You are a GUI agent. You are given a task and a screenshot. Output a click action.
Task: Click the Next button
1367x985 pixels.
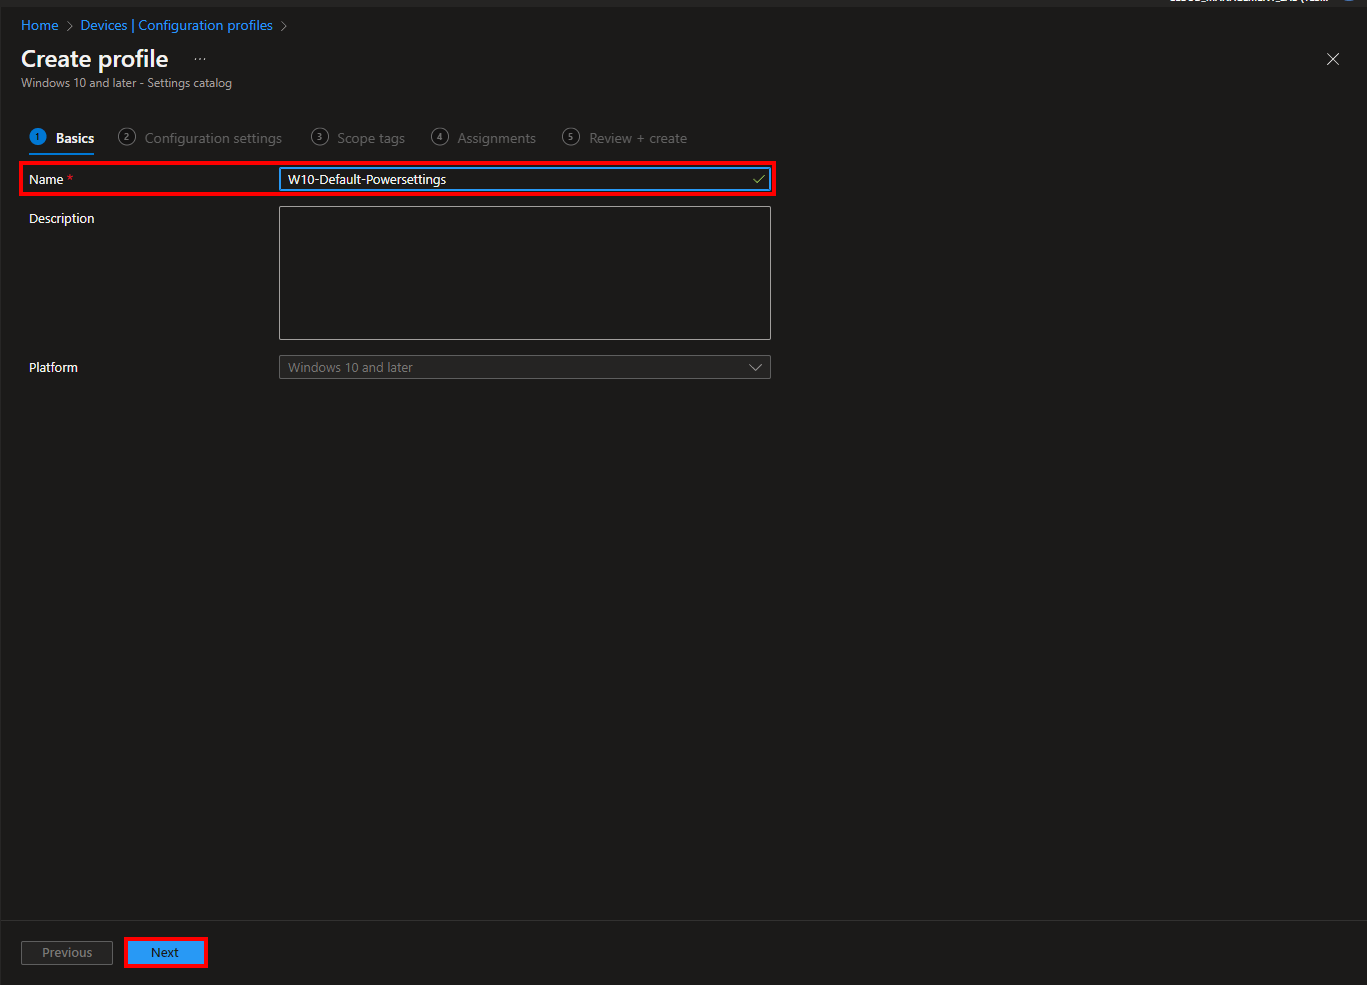click(x=165, y=952)
